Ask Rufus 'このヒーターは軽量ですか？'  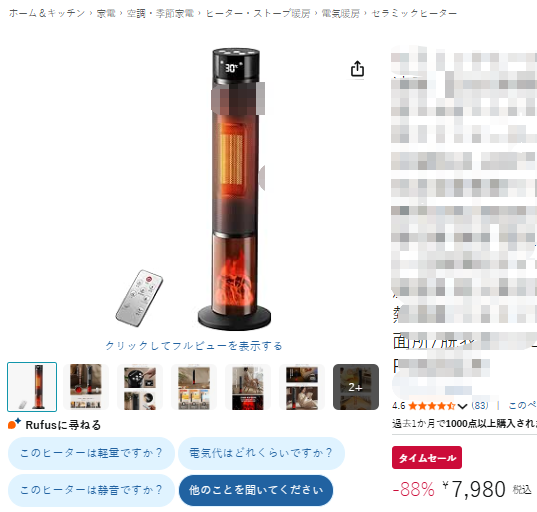(91, 453)
